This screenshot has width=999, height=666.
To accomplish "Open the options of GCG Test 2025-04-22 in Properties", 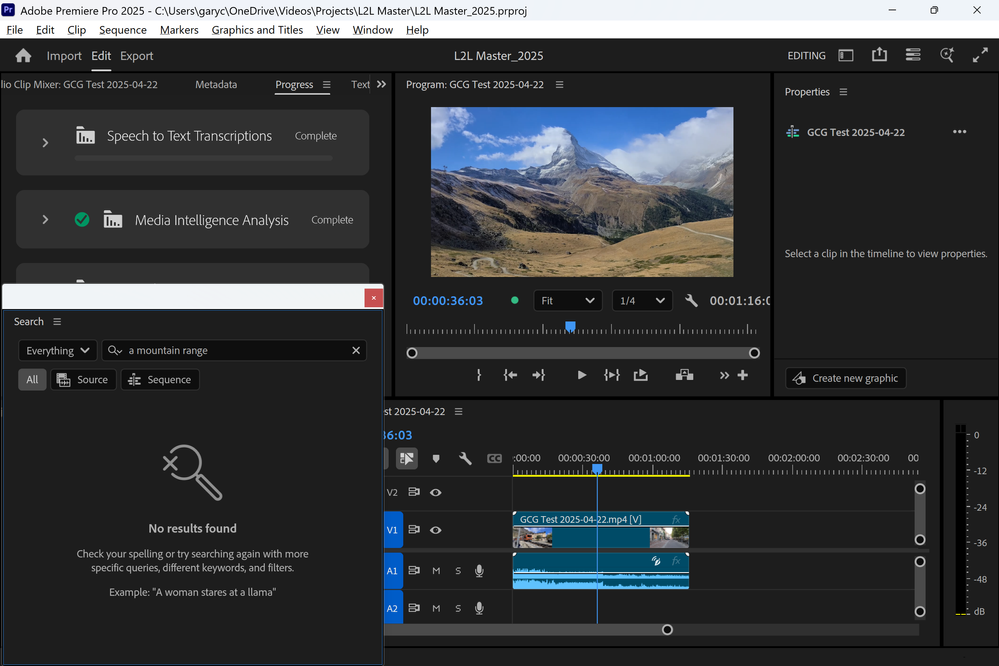I will [959, 132].
